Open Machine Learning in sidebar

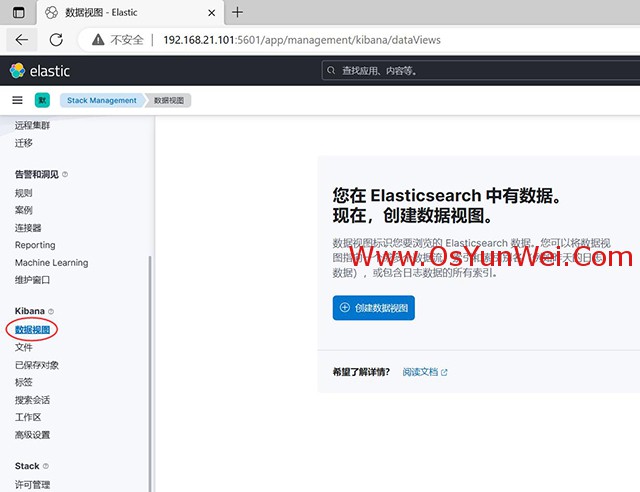click(51, 263)
